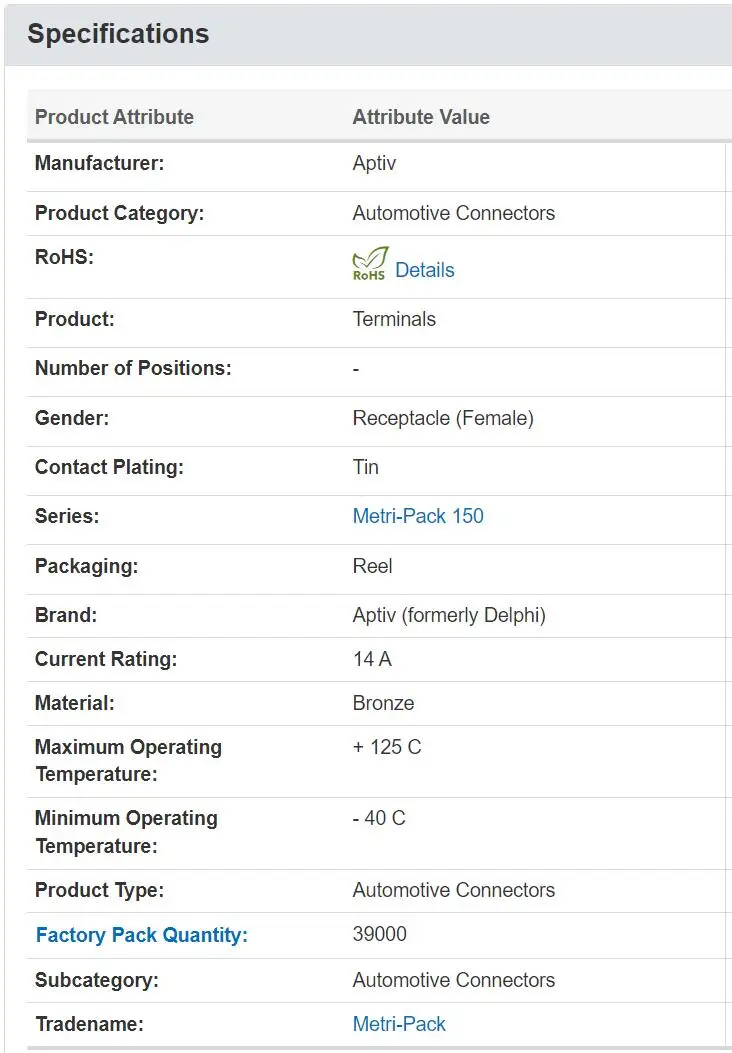Screen dimensions: 732x1053
Task: Click the Reel packaging value
Action: (372, 566)
